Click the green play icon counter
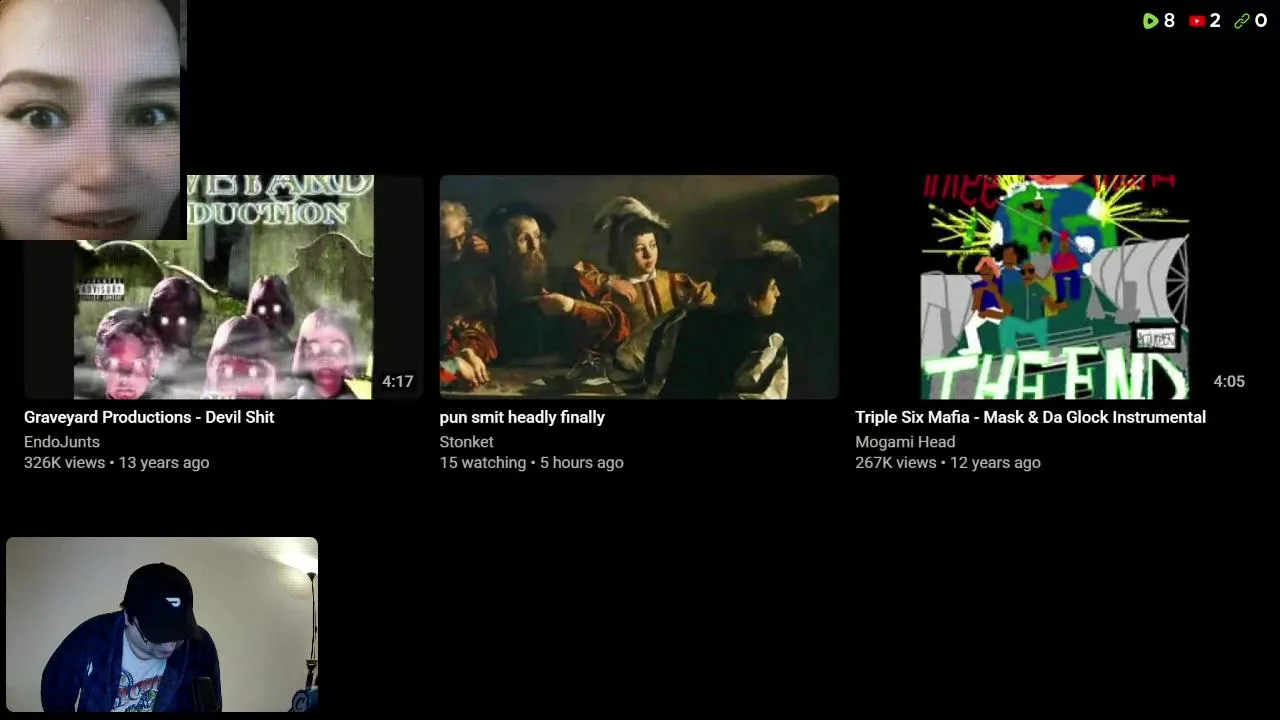Screen dimensions: 1280x720 1158,20
